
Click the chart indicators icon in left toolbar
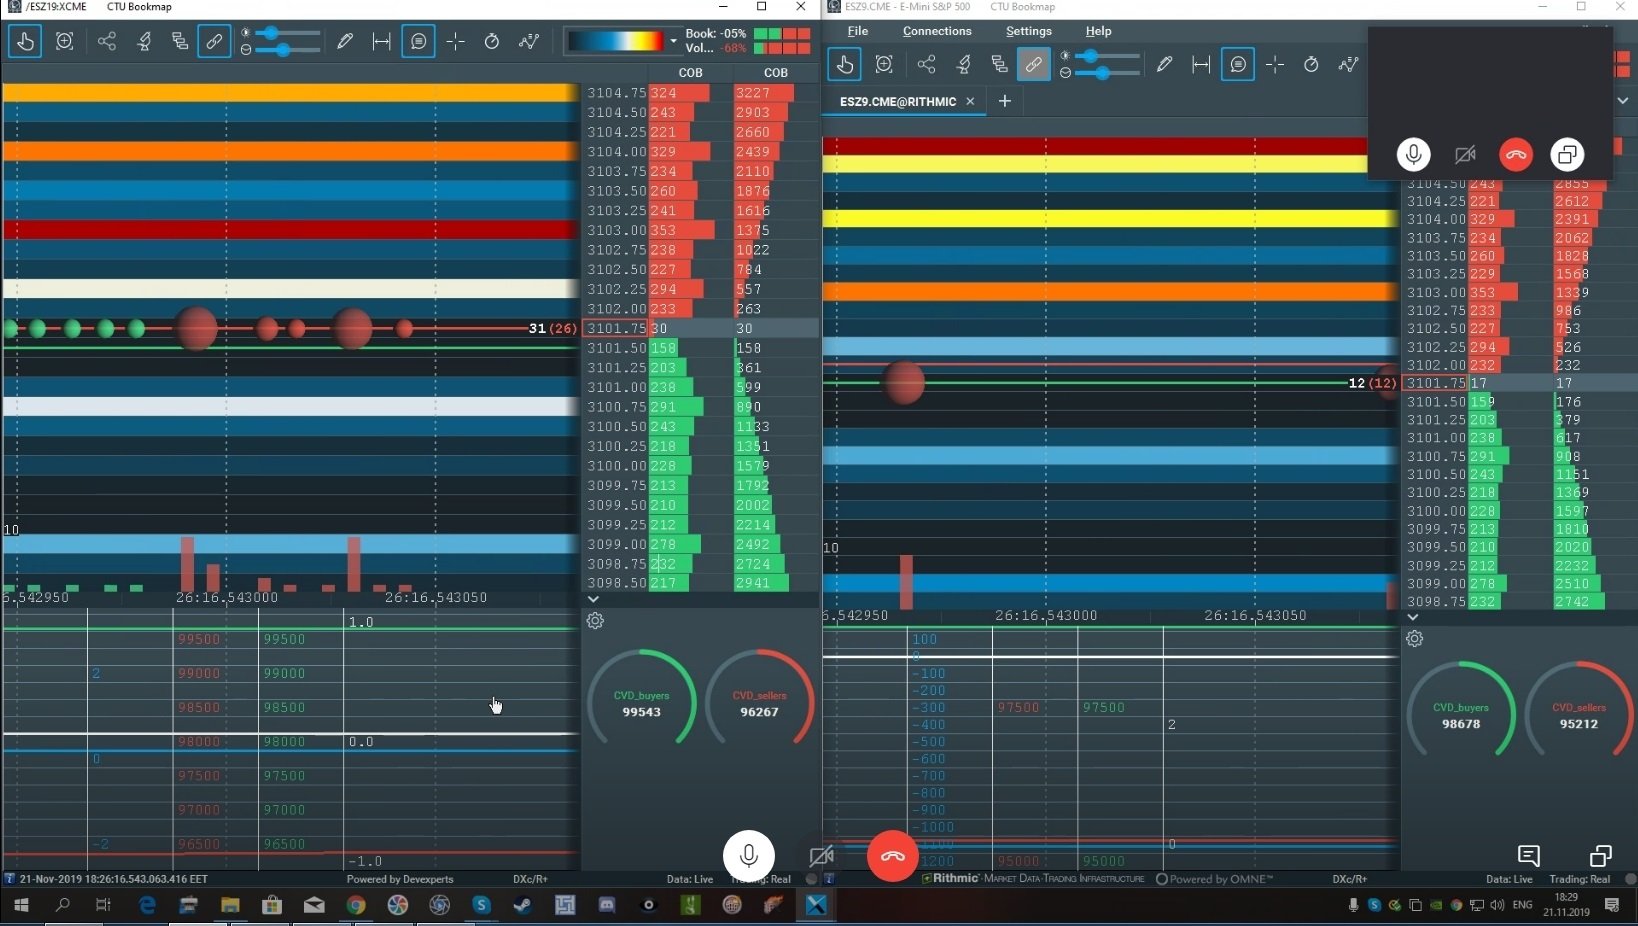point(529,42)
